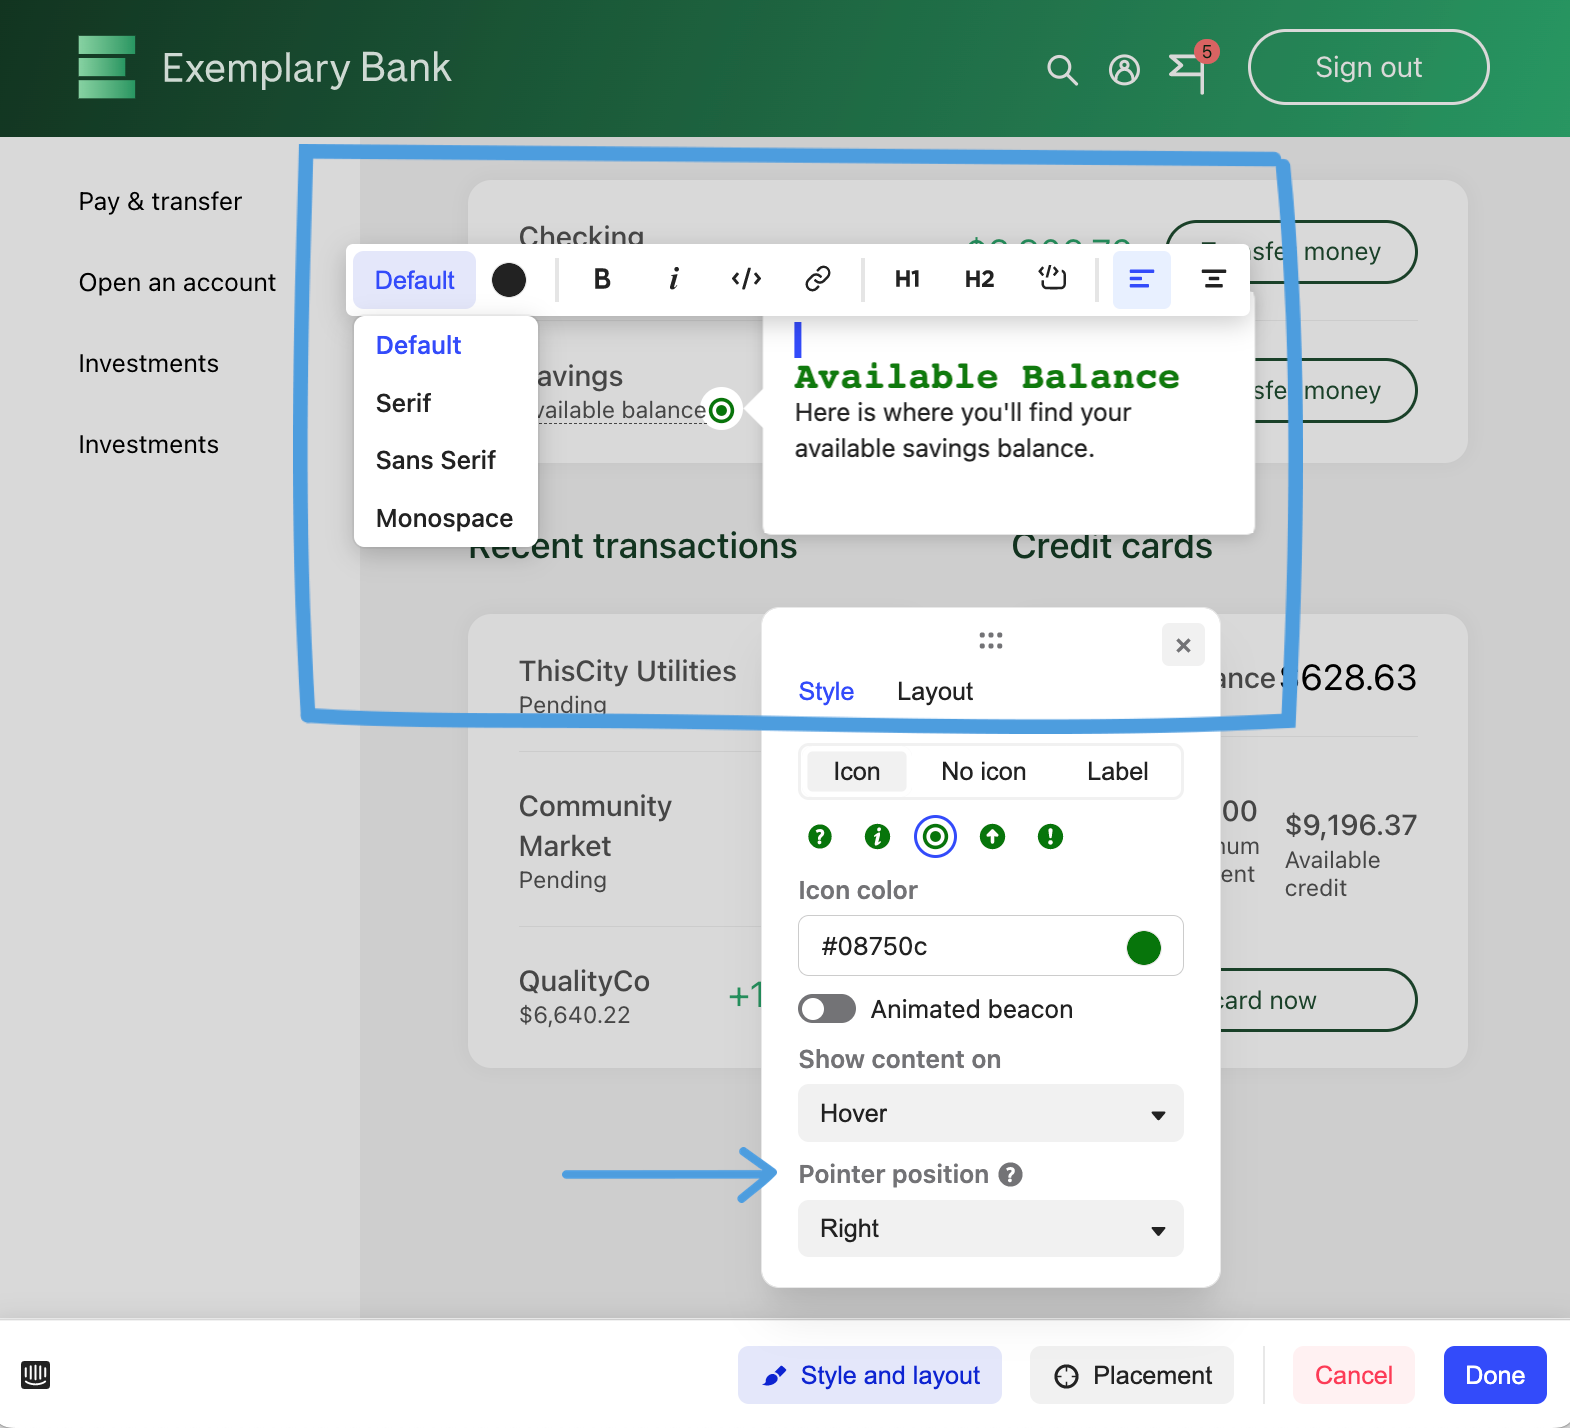This screenshot has height=1428, width=1570.
Task: Insert a code block using toolbar
Action: (x=746, y=280)
